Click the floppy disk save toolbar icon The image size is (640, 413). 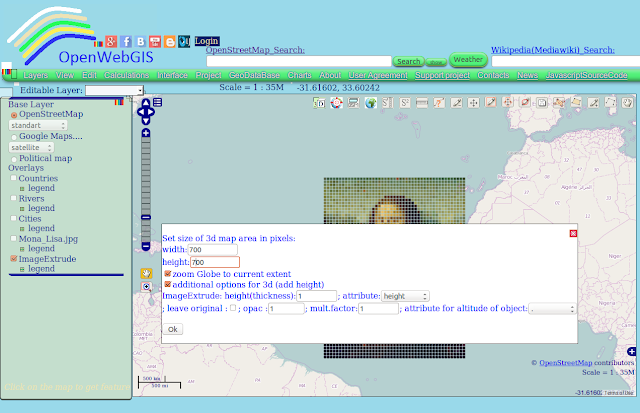click(x=542, y=103)
